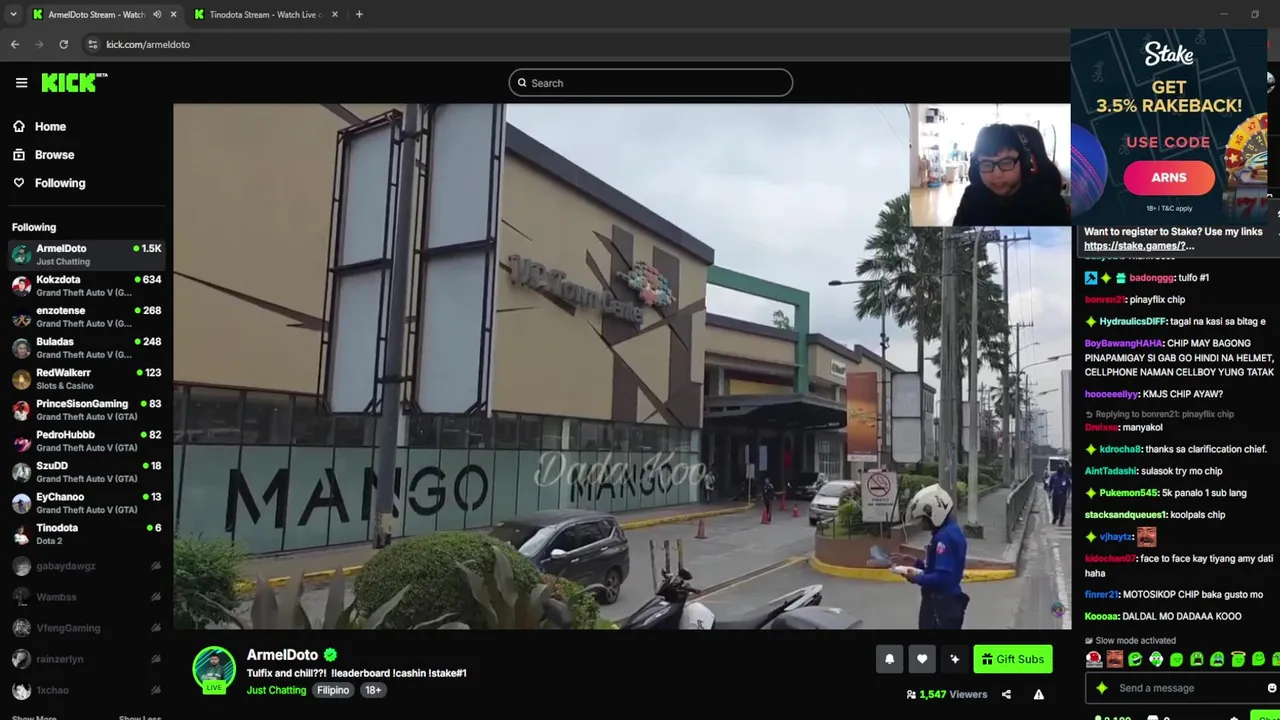Screen dimensions: 1280x720
Task: Open offline Wambss channel
Action: coord(86,597)
